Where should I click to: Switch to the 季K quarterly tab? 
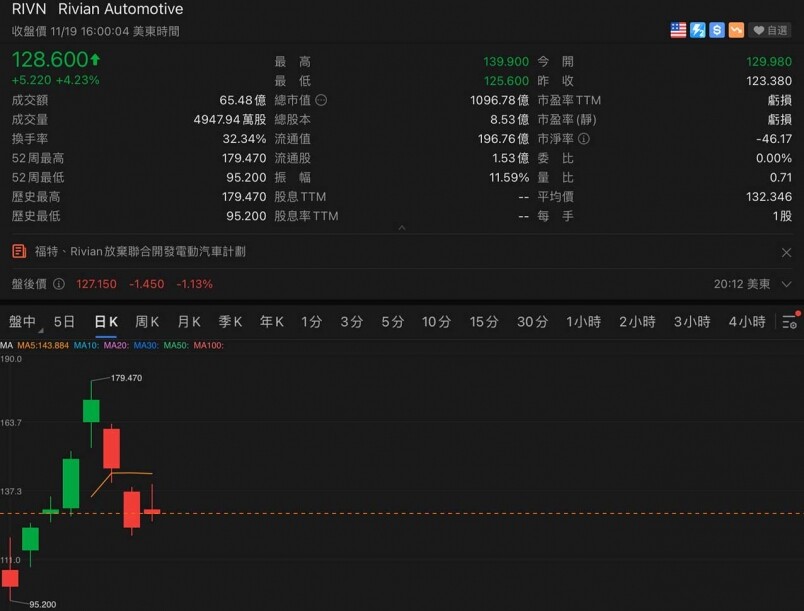pyautogui.click(x=230, y=322)
